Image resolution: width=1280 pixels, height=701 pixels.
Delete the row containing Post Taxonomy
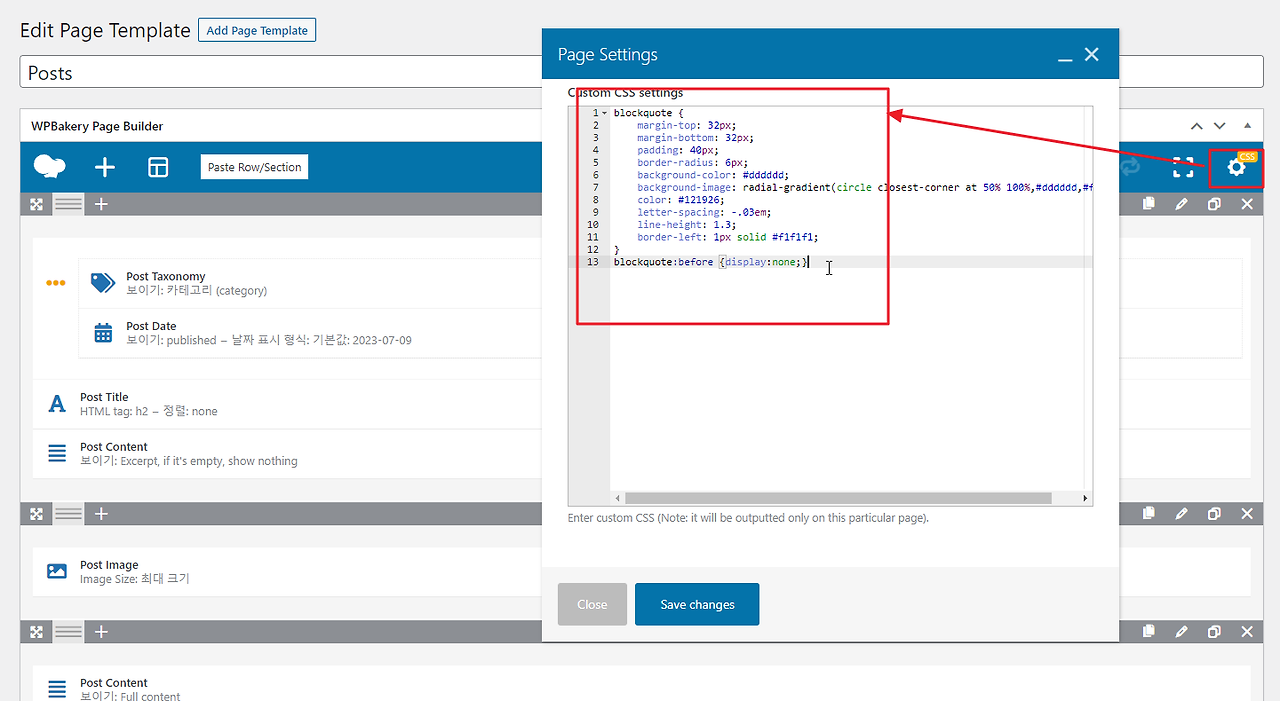click(1247, 204)
